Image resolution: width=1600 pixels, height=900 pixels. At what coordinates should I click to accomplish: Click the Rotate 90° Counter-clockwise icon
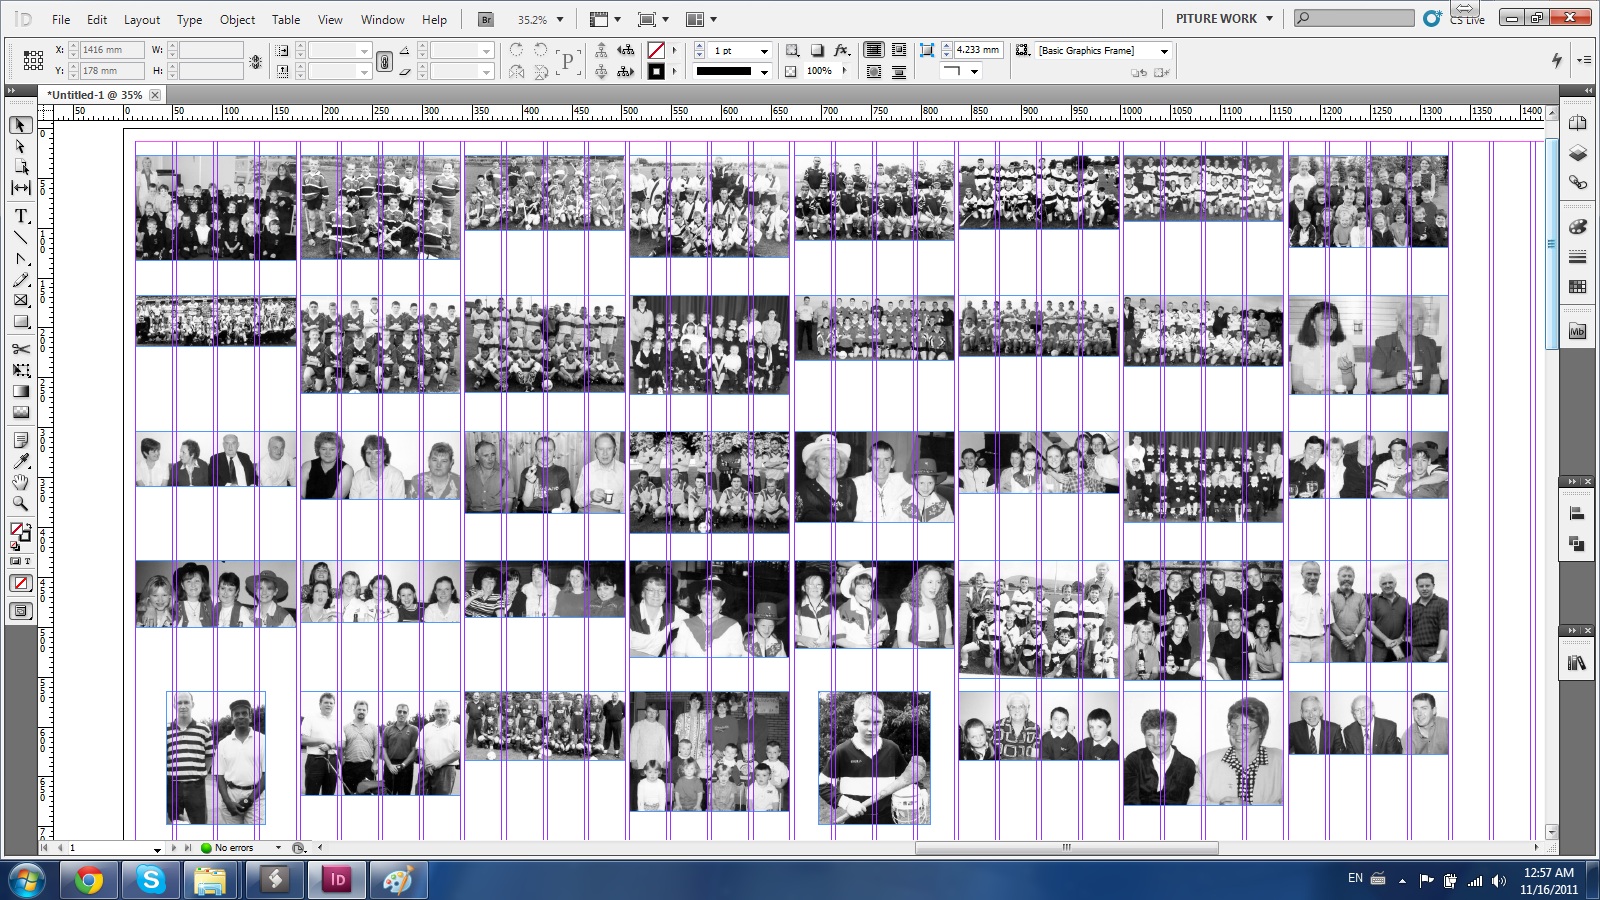click(x=541, y=50)
